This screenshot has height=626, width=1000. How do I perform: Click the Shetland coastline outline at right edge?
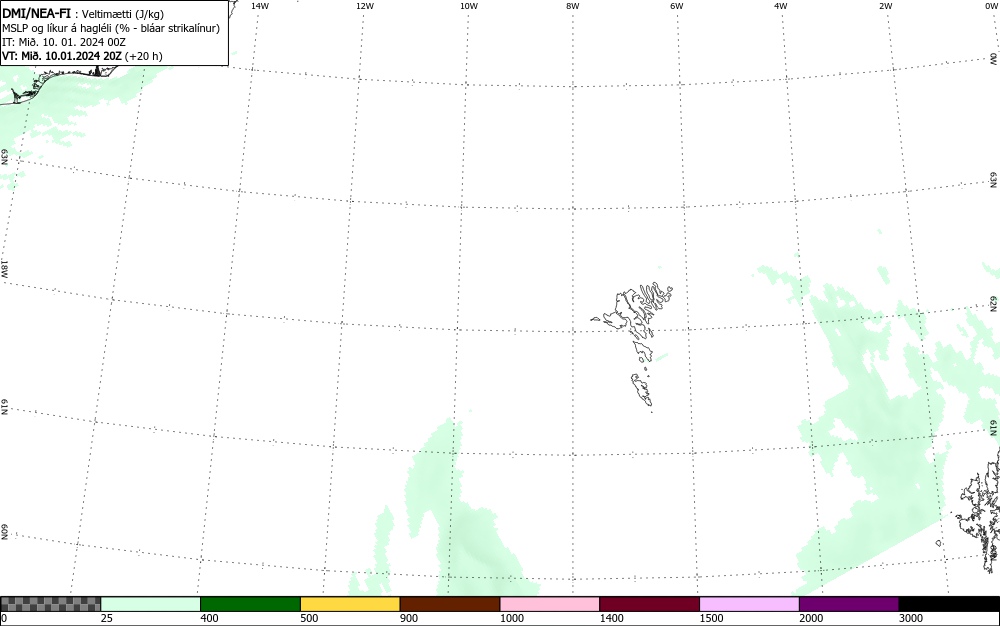pyautogui.click(x=980, y=510)
